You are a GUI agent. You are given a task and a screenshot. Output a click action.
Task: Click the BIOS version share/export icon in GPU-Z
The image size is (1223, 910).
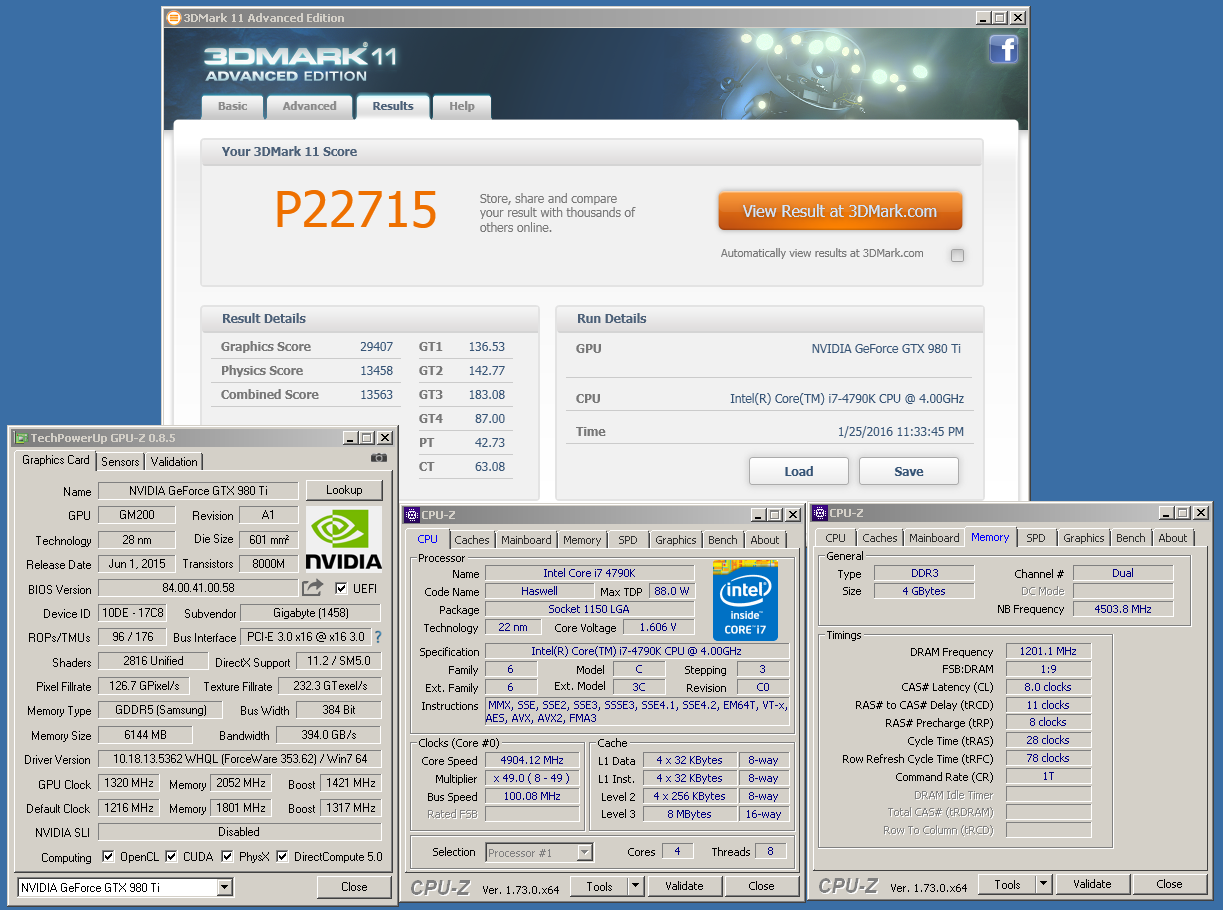[x=313, y=588]
